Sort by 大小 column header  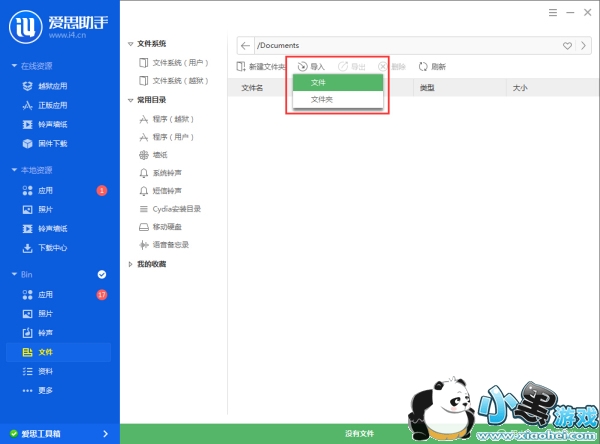pyautogui.click(x=520, y=88)
